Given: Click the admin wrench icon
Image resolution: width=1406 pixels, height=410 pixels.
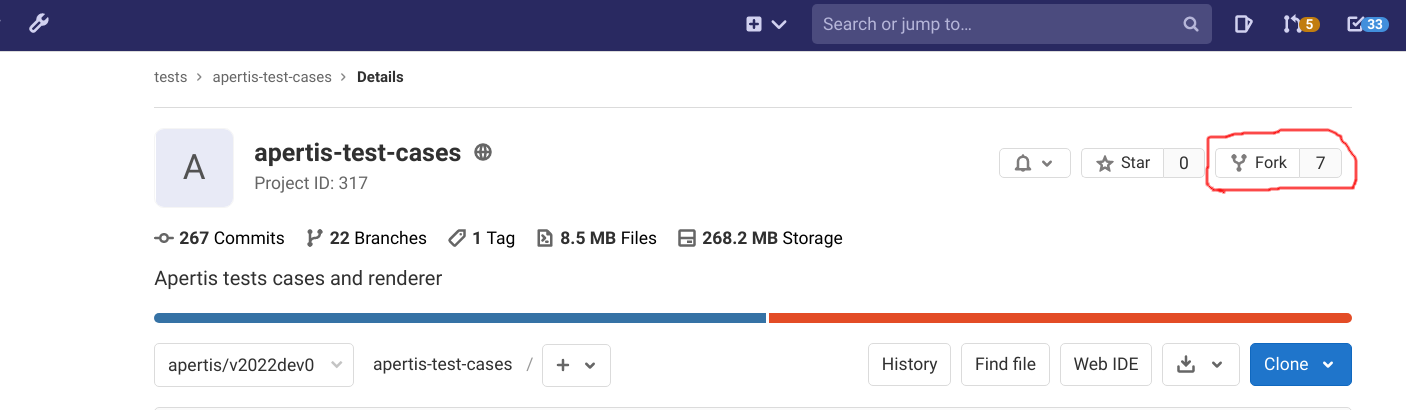Looking at the screenshot, I should 38,24.
